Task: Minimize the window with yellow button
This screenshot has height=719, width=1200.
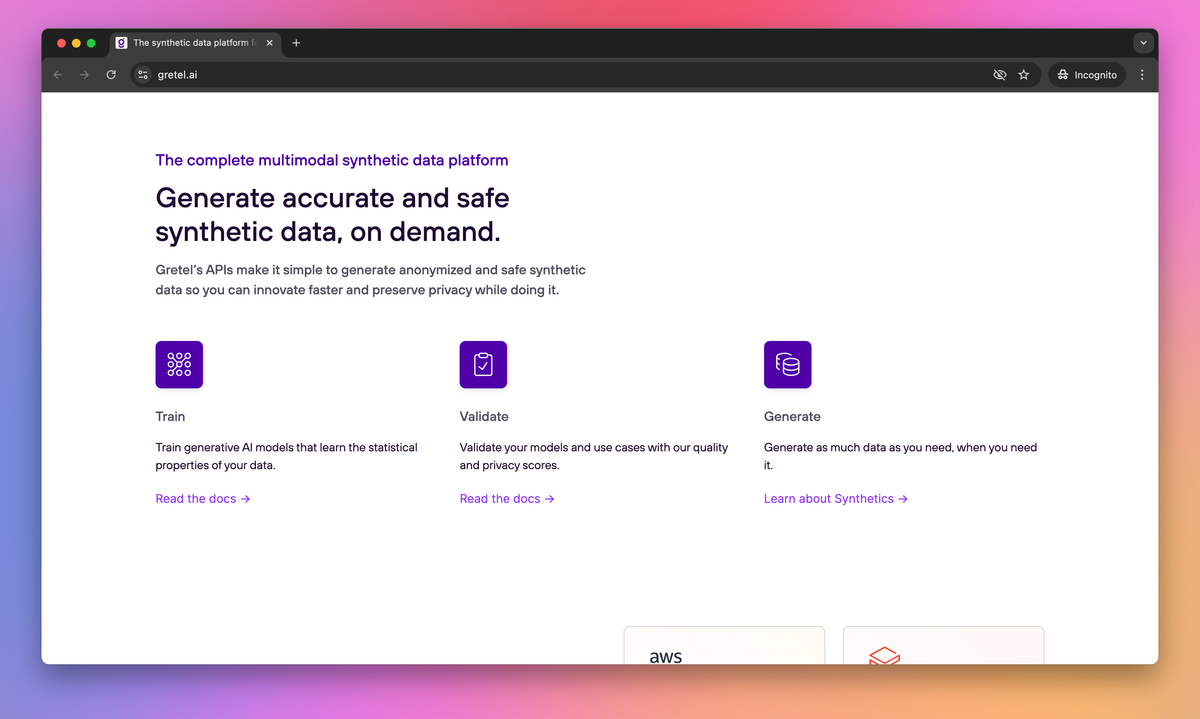Action: coord(76,43)
